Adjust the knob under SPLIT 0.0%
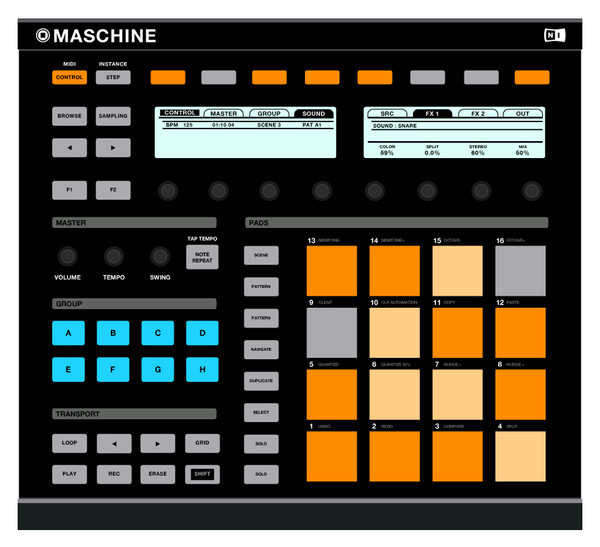600x547 pixels. tap(427, 191)
